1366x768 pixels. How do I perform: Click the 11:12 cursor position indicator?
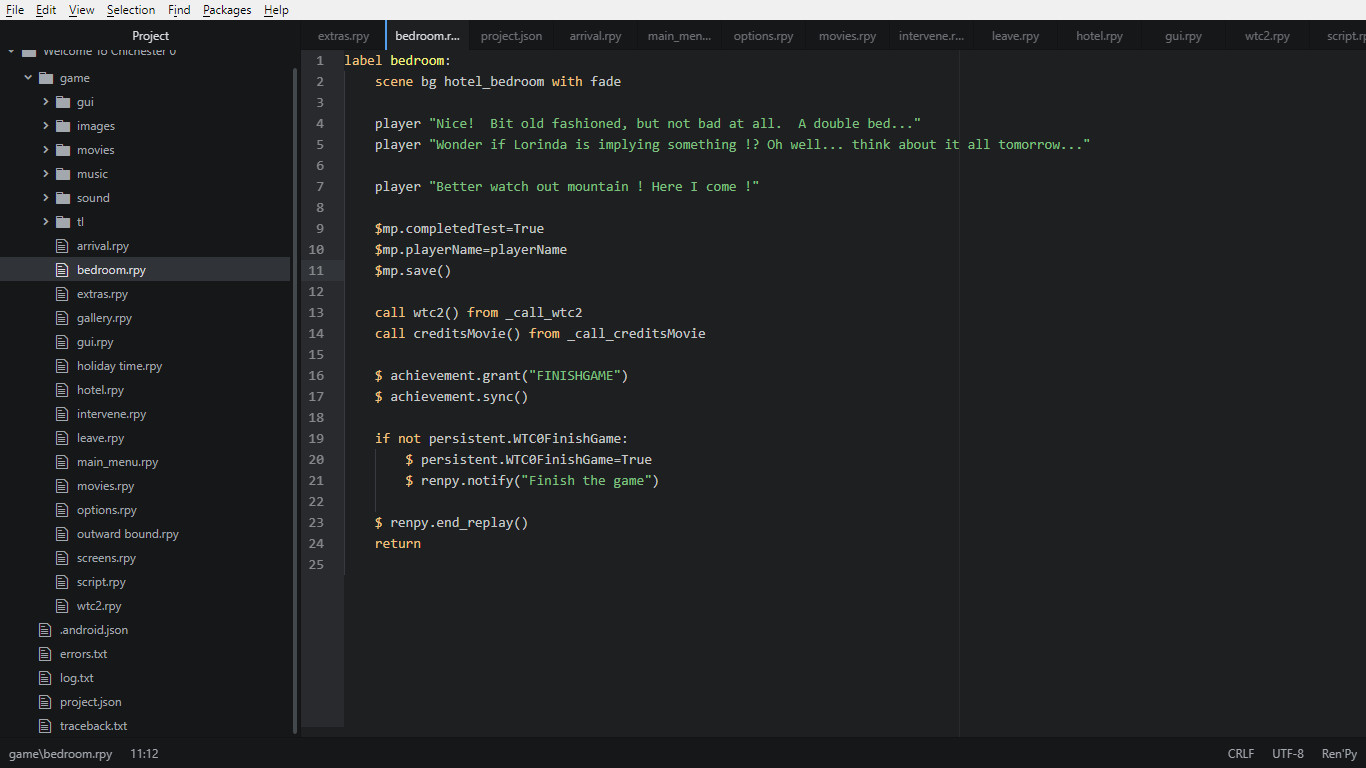point(143,753)
